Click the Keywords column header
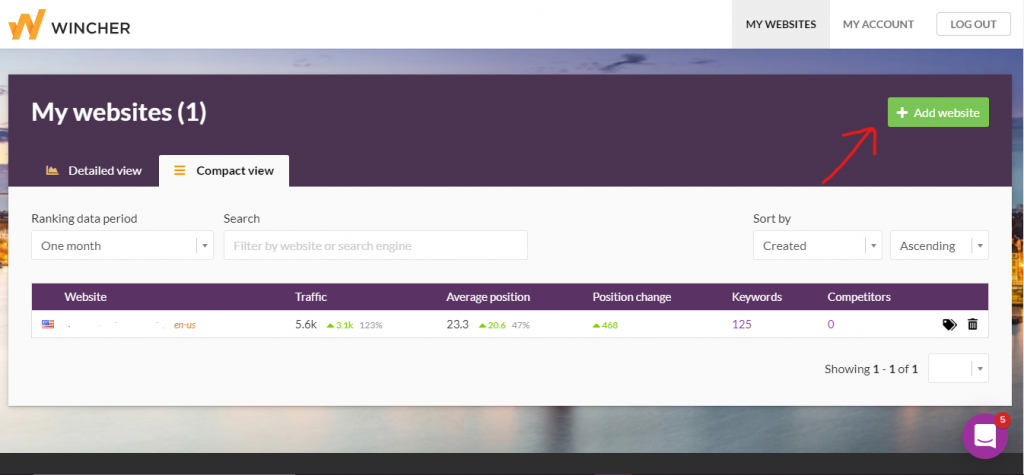 [x=756, y=297]
